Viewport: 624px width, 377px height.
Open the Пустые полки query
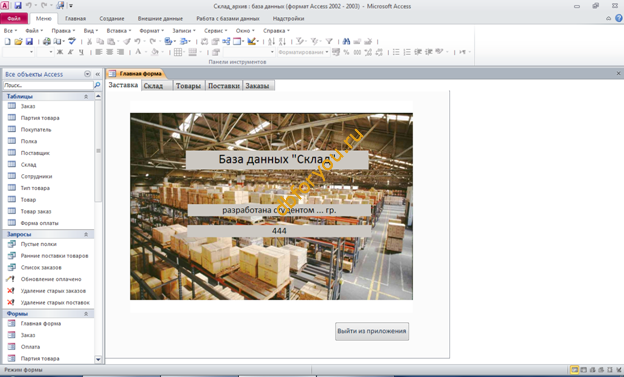click(38, 244)
